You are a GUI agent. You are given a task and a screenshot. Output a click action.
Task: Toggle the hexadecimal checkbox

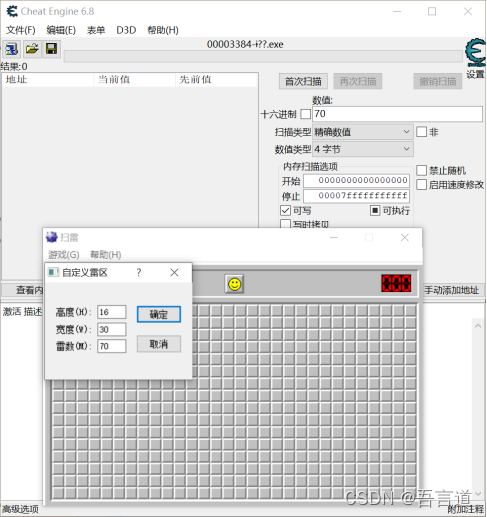[x=305, y=114]
